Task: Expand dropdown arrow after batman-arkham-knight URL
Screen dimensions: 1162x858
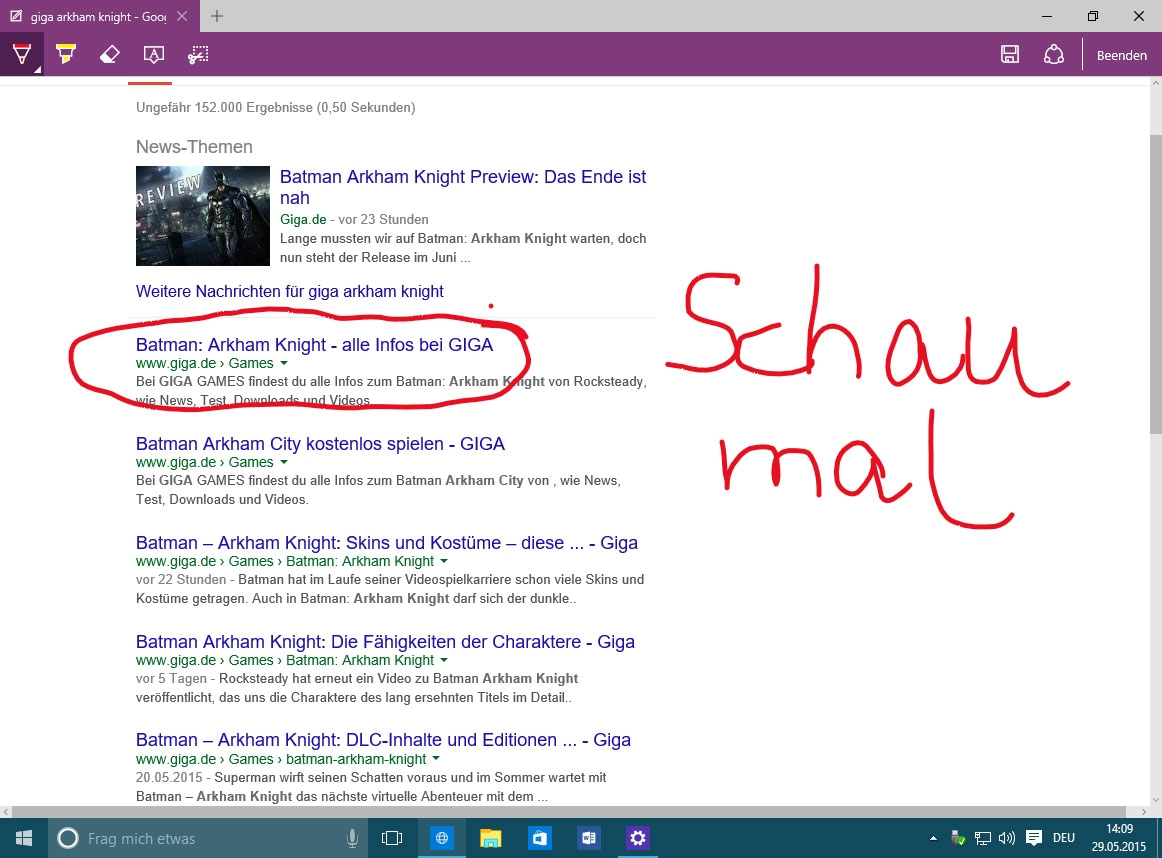Action: click(436, 759)
